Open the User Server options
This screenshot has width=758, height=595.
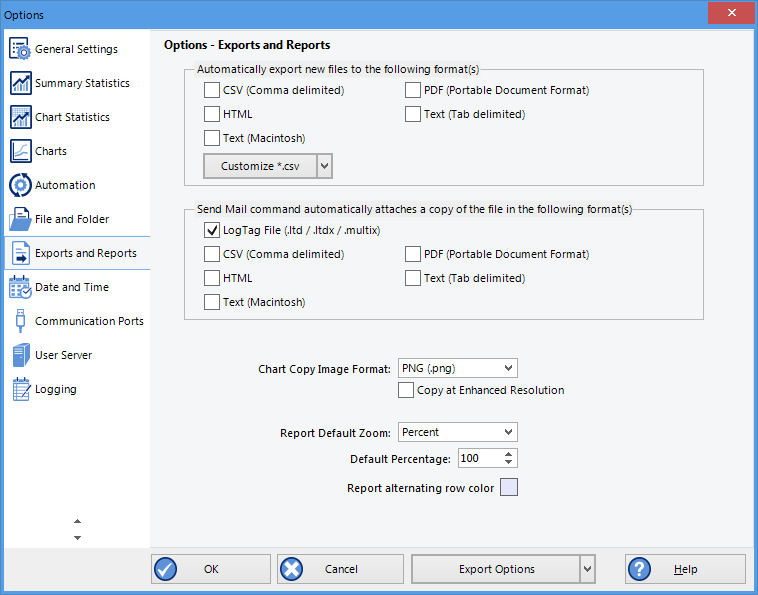77,355
